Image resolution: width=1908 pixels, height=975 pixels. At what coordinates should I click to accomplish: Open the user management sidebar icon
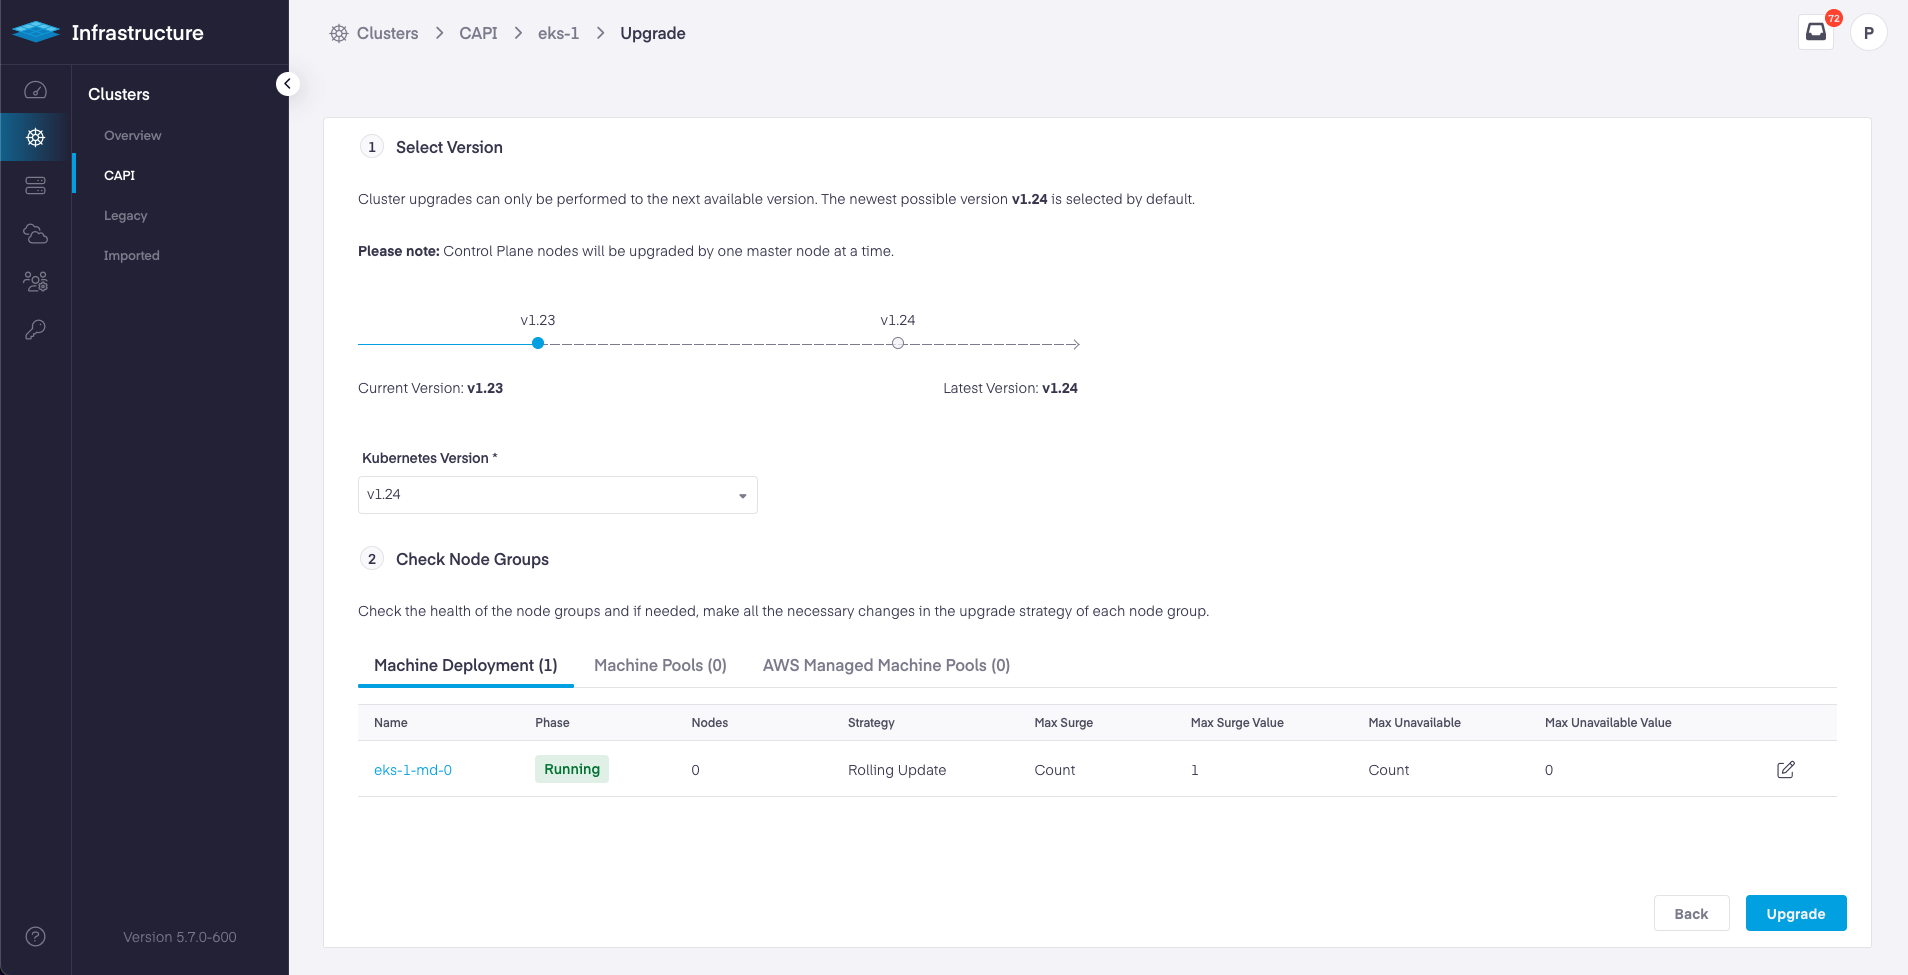click(35, 282)
